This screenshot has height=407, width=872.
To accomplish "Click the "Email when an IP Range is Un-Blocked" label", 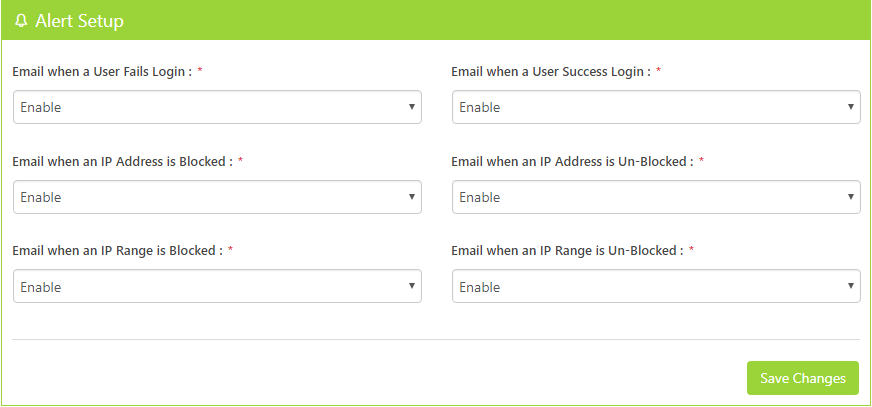I will click(566, 251).
